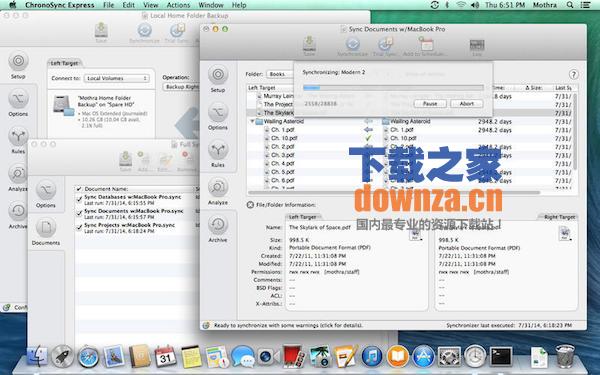
Task: Collapse the Wailing Asteroid folder in Left Target
Action: [252, 121]
